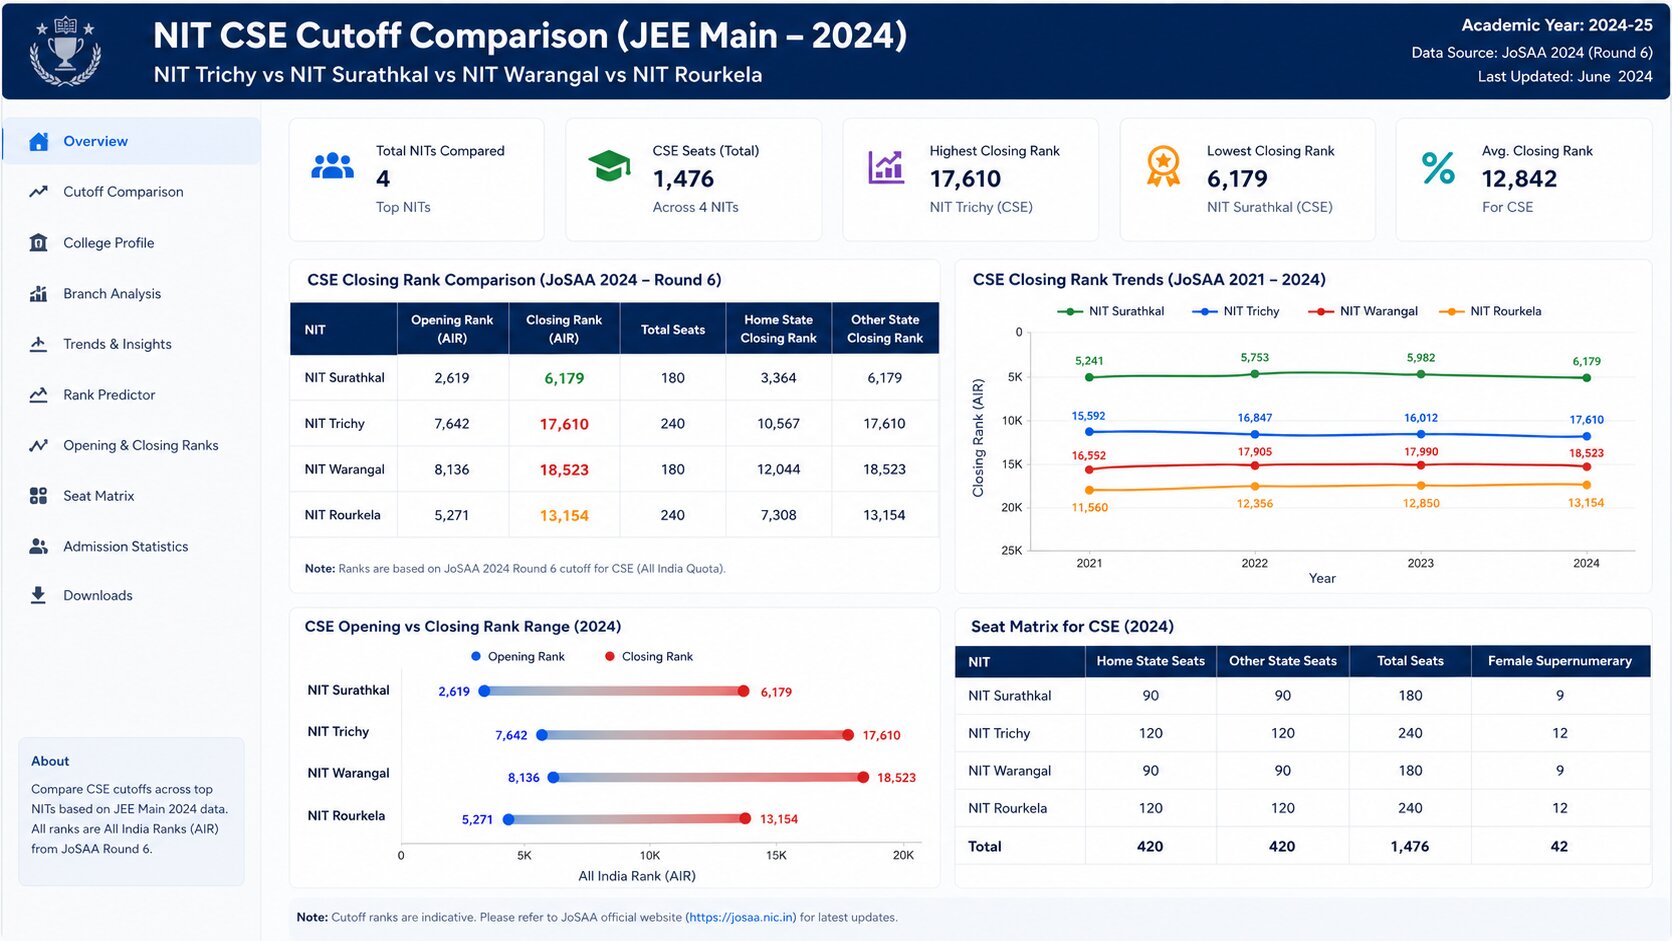Toggle NIT Surathkal legend in trends chart

1110,311
